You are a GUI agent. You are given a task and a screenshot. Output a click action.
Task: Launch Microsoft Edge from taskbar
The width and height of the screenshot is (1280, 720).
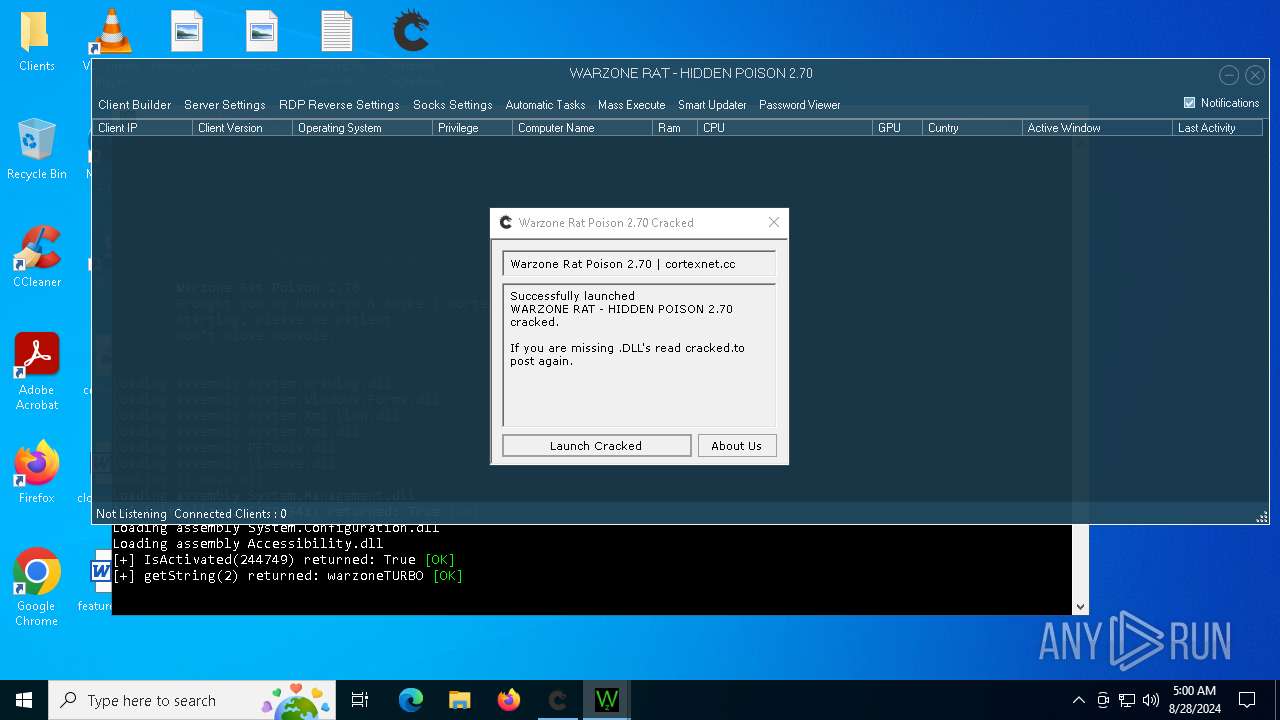pyautogui.click(x=411, y=700)
